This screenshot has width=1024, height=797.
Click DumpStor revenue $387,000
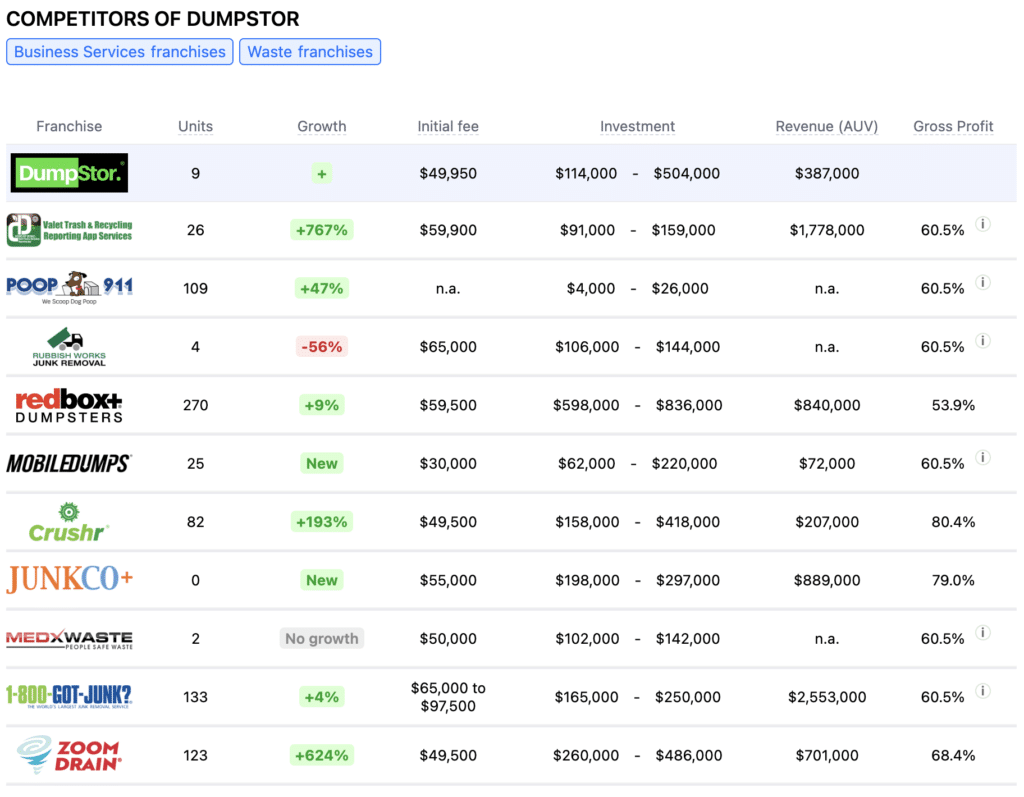(x=827, y=173)
